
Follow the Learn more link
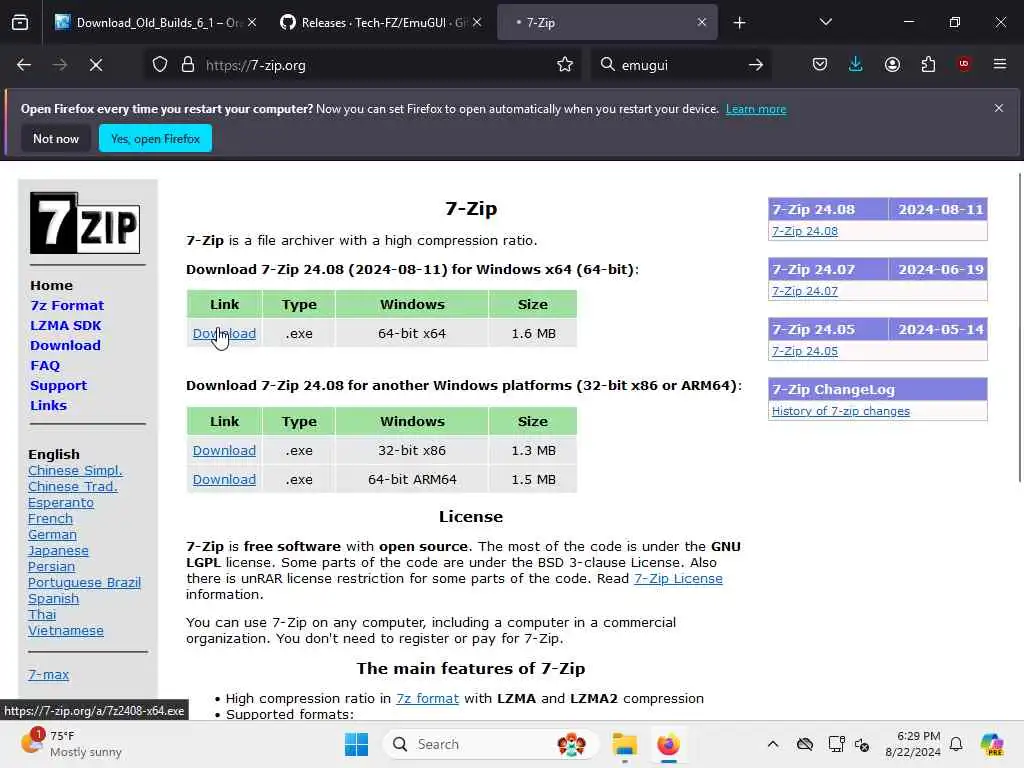756,109
